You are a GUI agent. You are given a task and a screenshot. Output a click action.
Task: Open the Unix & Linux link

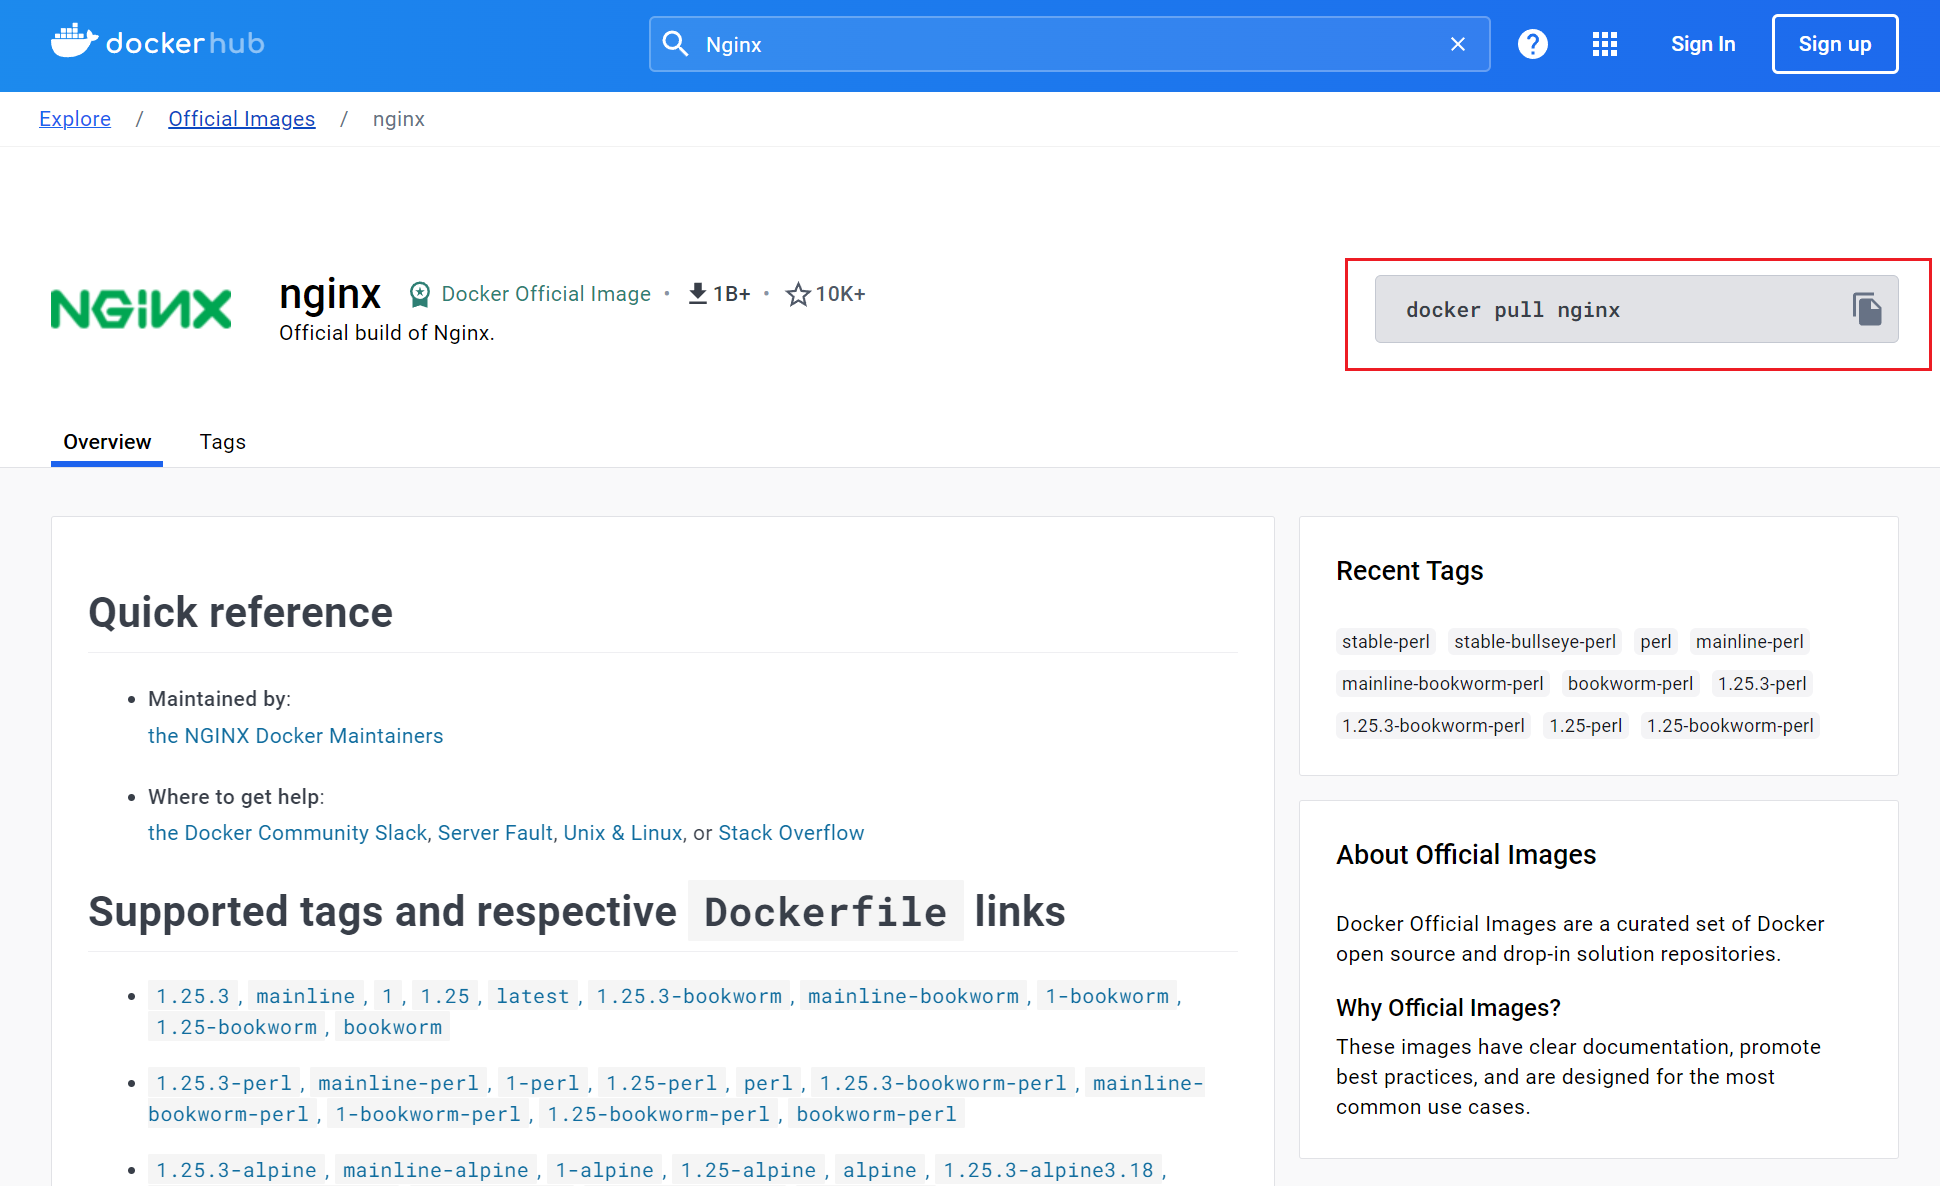pyautogui.click(x=622, y=833)
